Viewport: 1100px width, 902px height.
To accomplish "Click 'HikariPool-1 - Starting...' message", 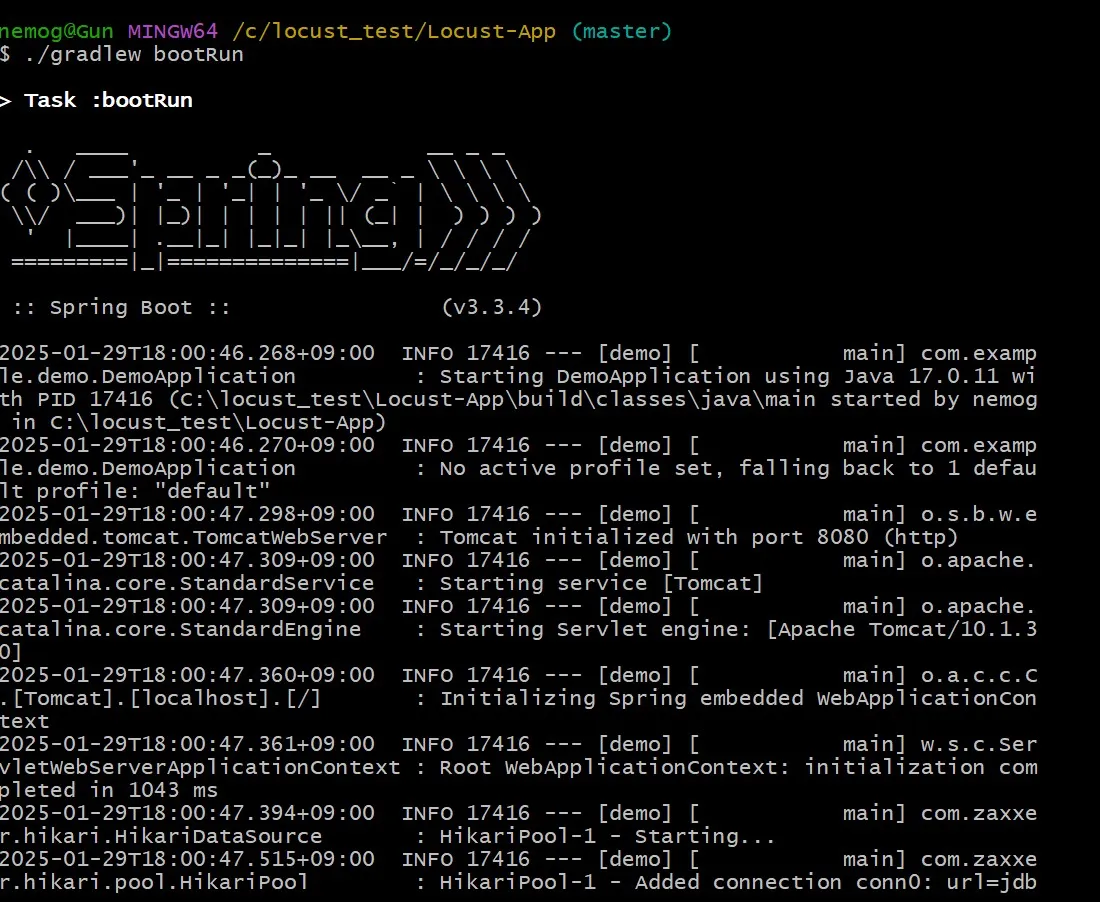I will click(x=608, y=836).
